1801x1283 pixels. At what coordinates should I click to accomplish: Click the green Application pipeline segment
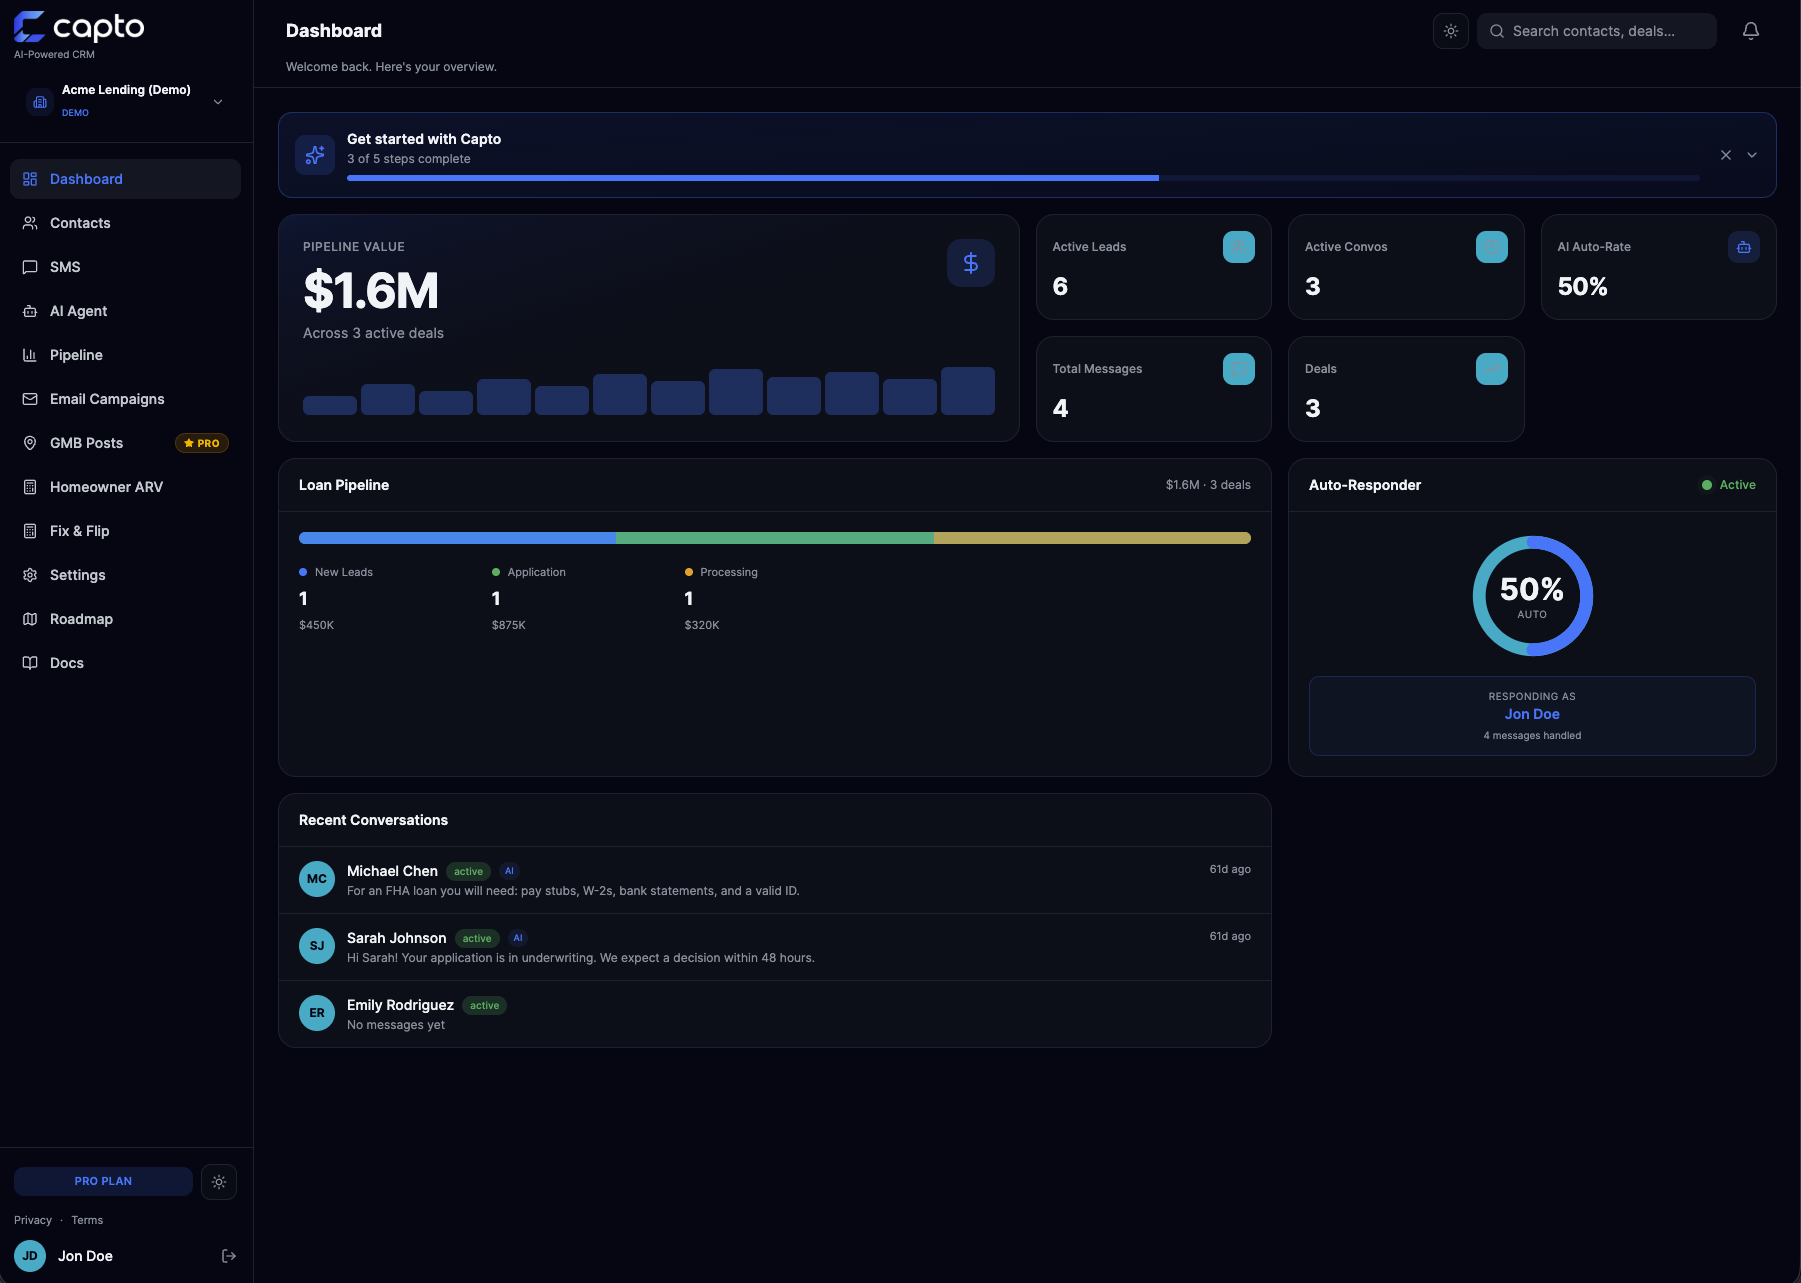[775, 538]
